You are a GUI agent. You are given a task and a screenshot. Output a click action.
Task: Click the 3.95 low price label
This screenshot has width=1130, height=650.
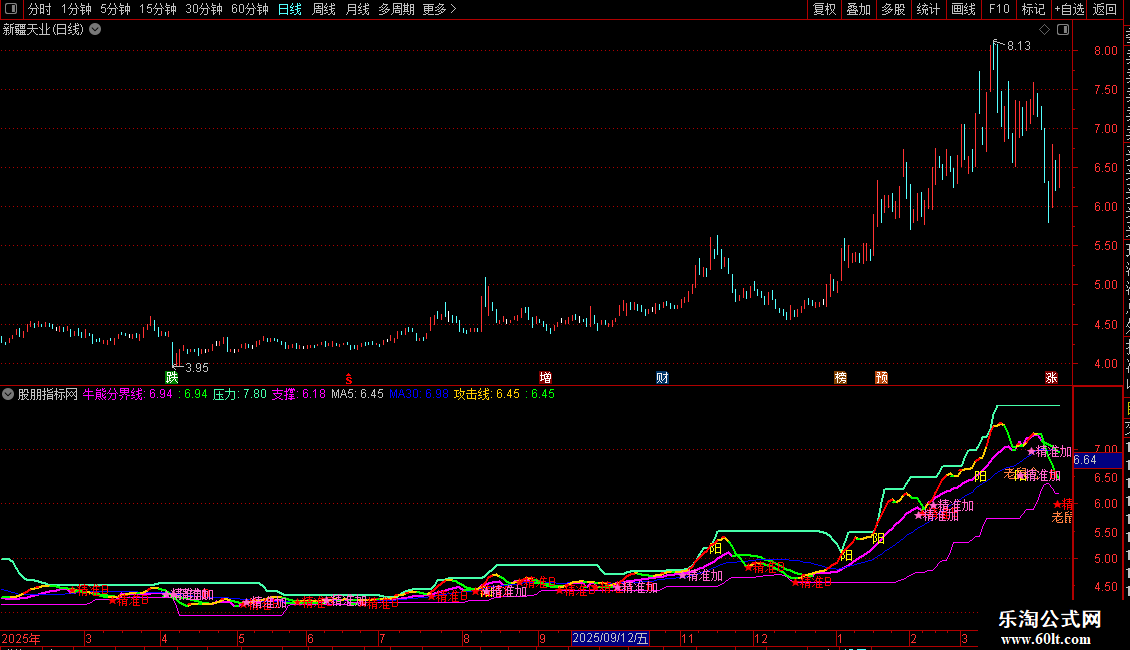click(x=197, y=368)
